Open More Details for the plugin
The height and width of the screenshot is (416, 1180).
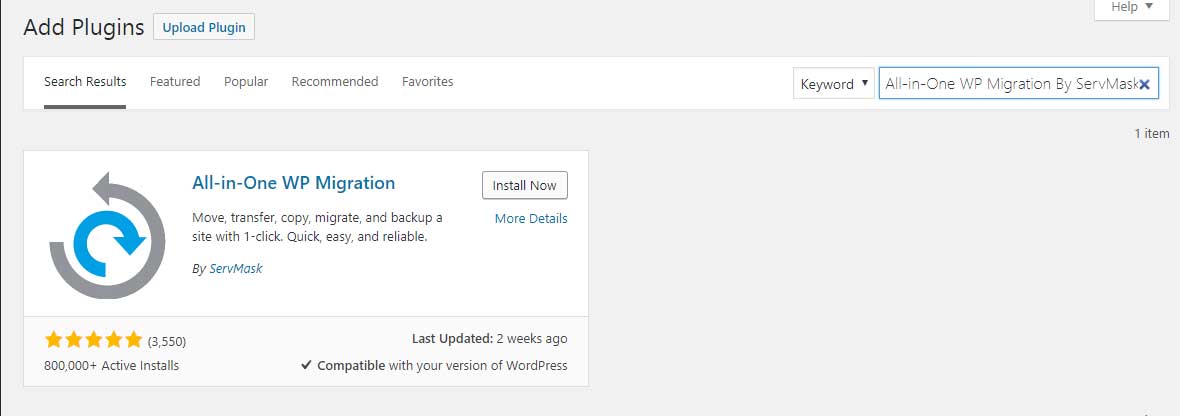tap(531, 219)
